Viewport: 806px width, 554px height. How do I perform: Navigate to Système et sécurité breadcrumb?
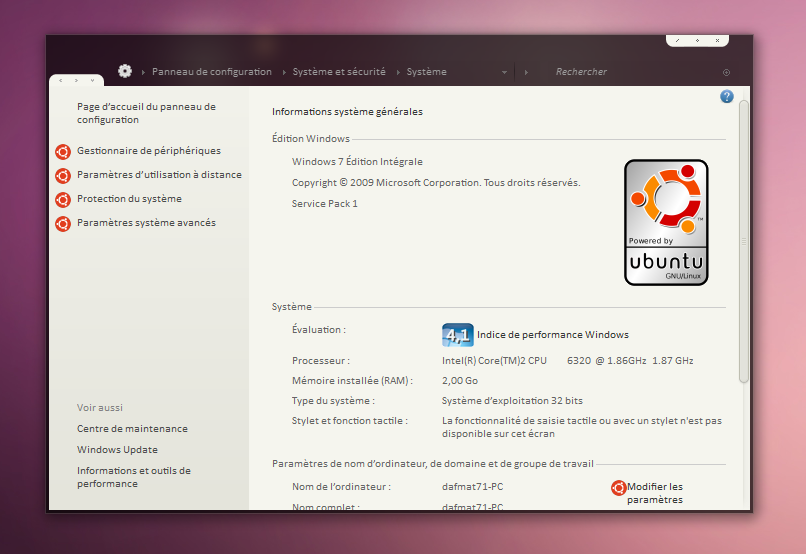[339, 72]
